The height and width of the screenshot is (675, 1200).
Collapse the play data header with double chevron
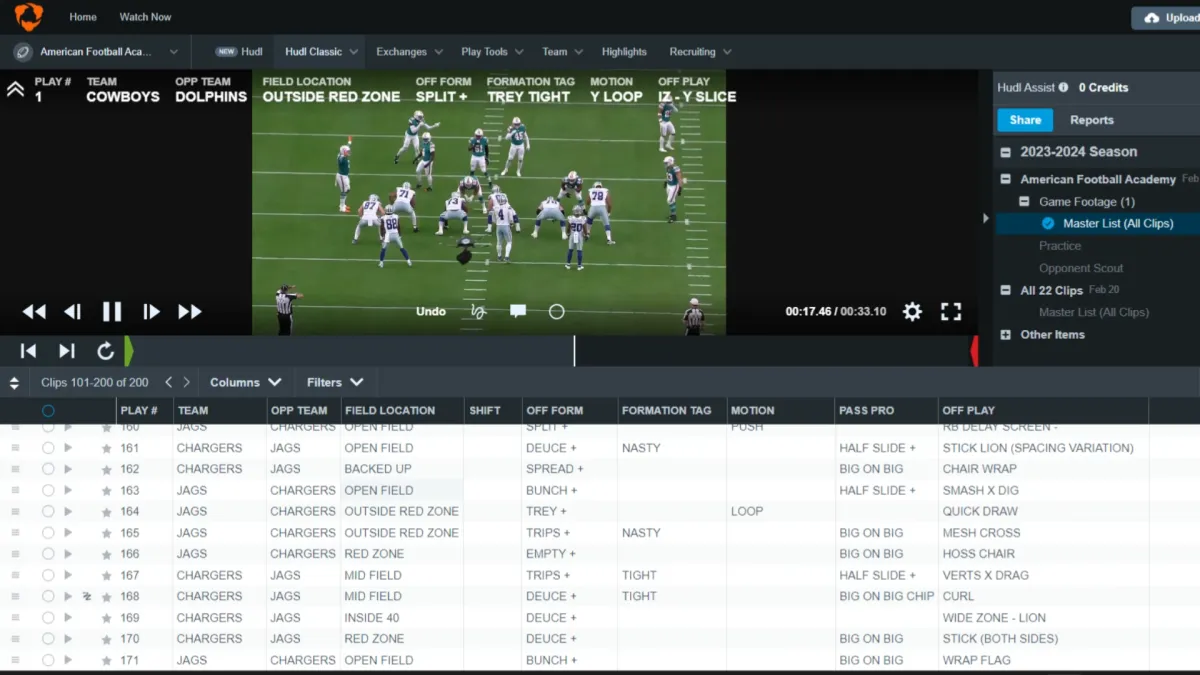point(15,89)
